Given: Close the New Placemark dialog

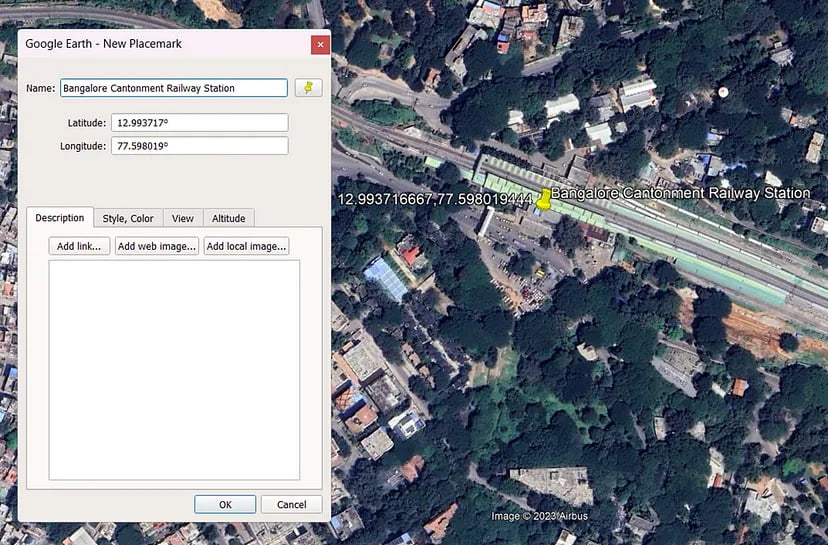Looking at the screenshot, I should click(x=320, y=45).
